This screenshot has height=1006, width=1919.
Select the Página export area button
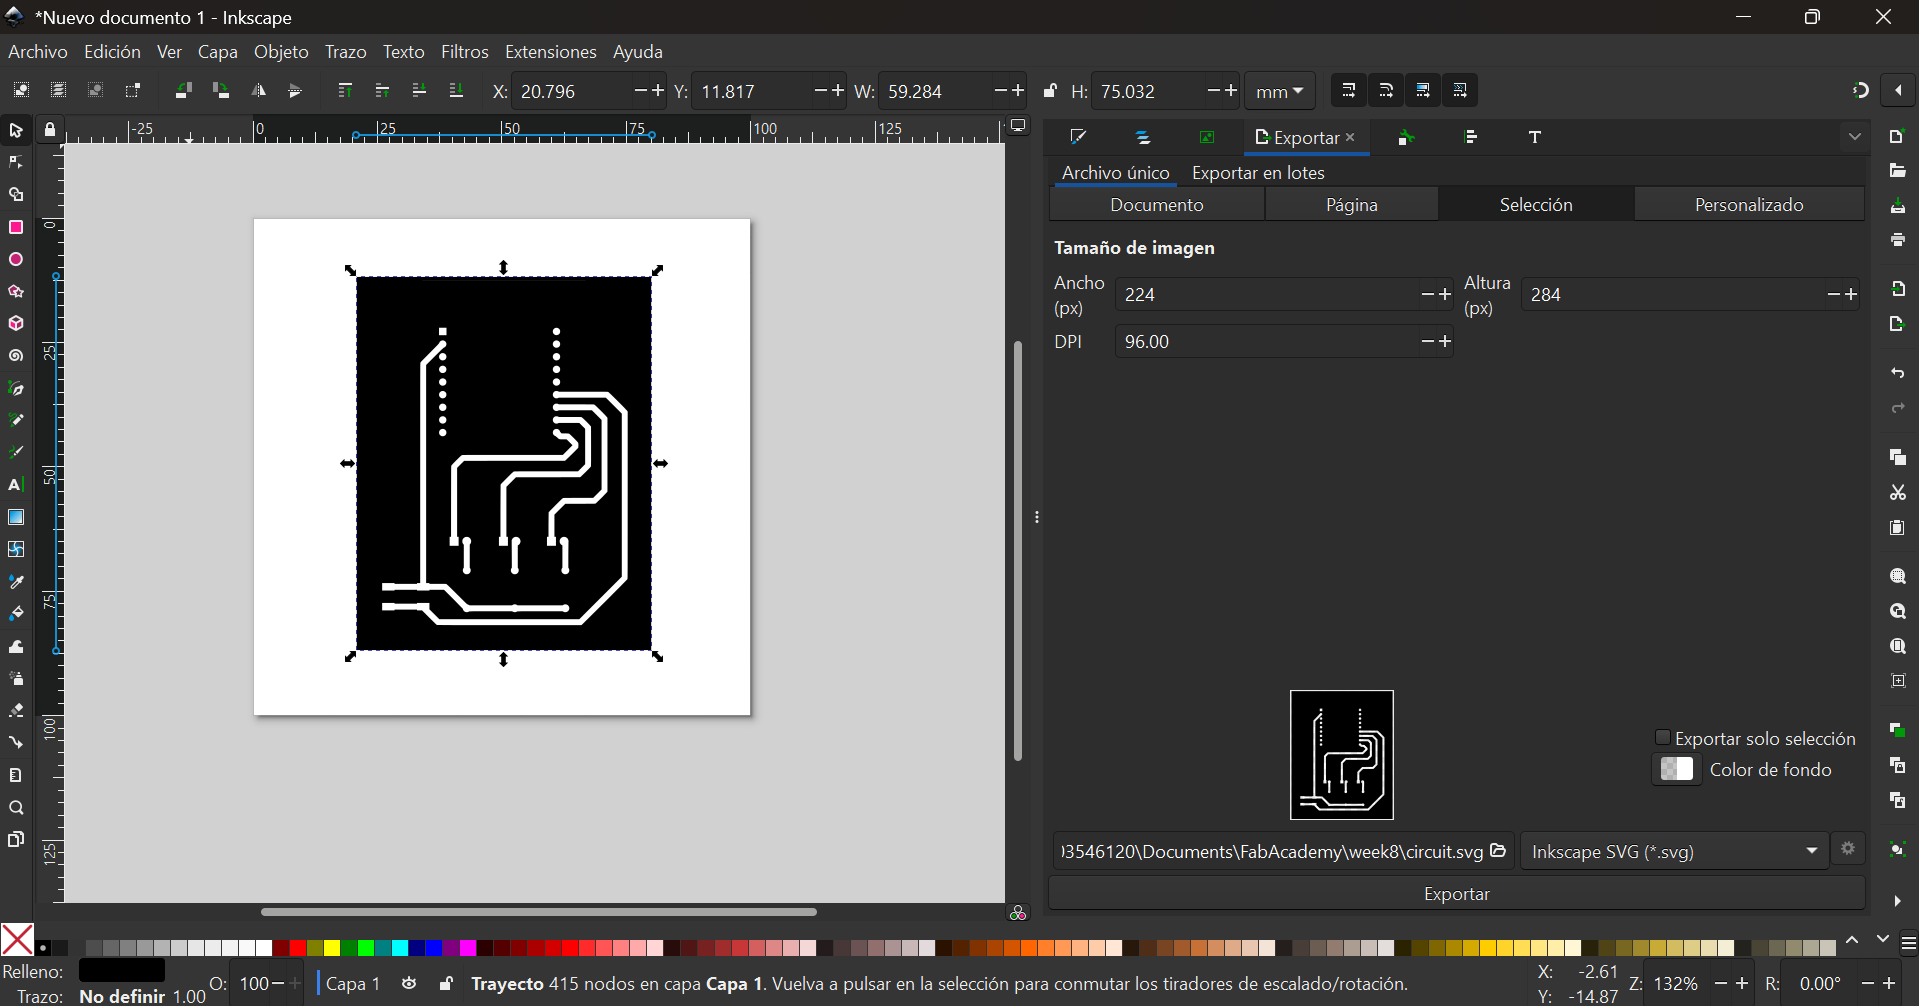pyautogui.click(x=1351, y=205)
